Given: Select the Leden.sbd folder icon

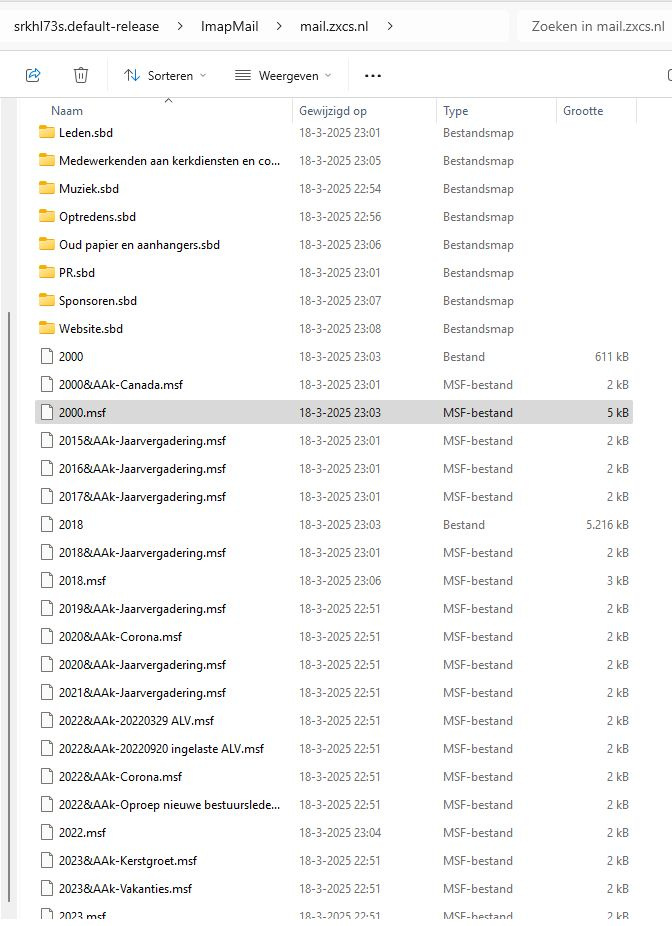Looking at the screenshot, I should pyautogui.click(x=47, y=132).
